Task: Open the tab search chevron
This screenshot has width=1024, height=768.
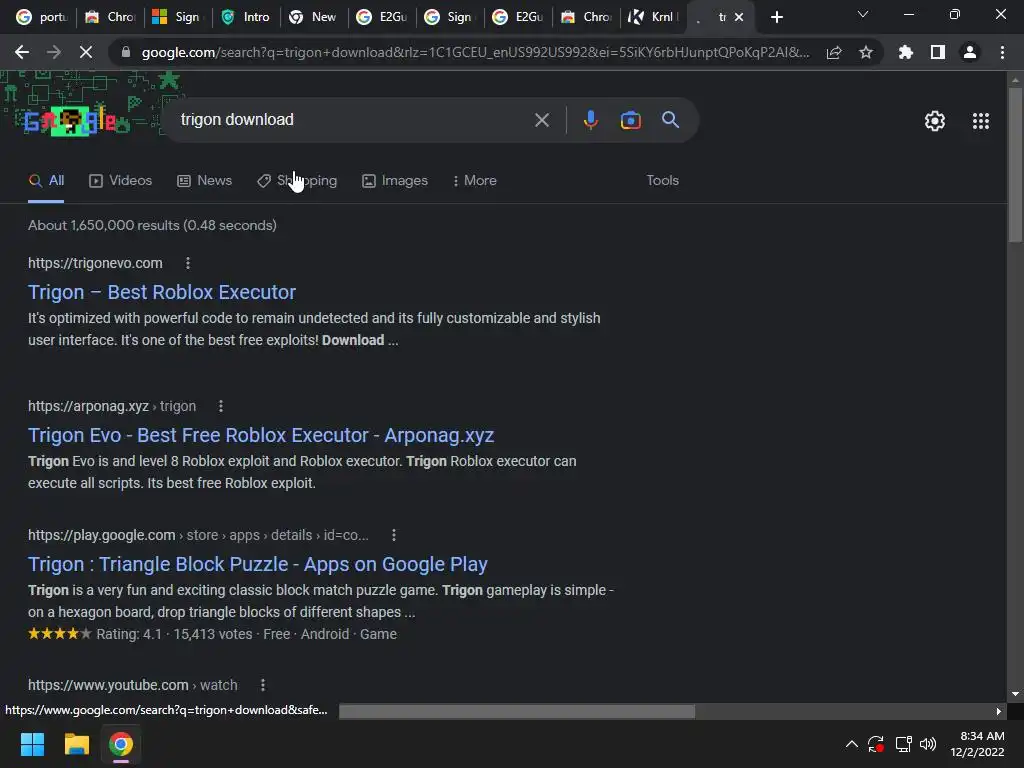Action: tap(863, 14)
